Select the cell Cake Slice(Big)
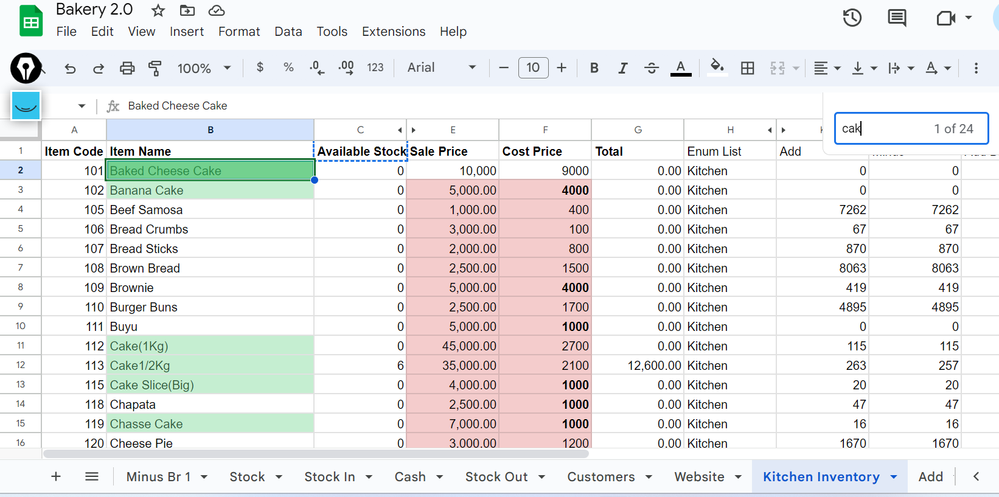Viewport: 999px width, 497px height. (210, 385)
